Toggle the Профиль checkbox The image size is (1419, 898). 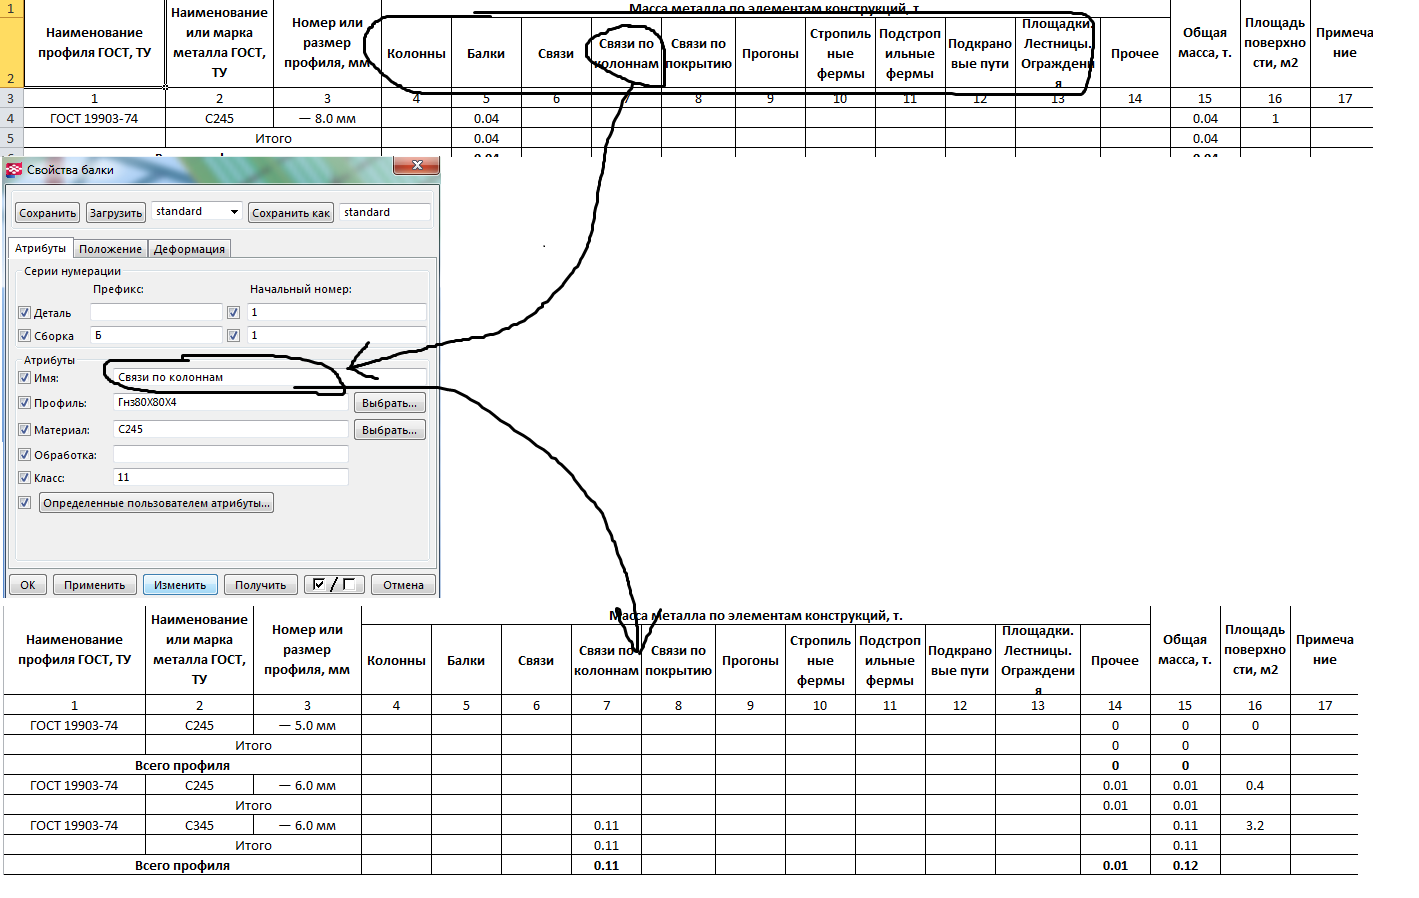(x=25, y=403)
